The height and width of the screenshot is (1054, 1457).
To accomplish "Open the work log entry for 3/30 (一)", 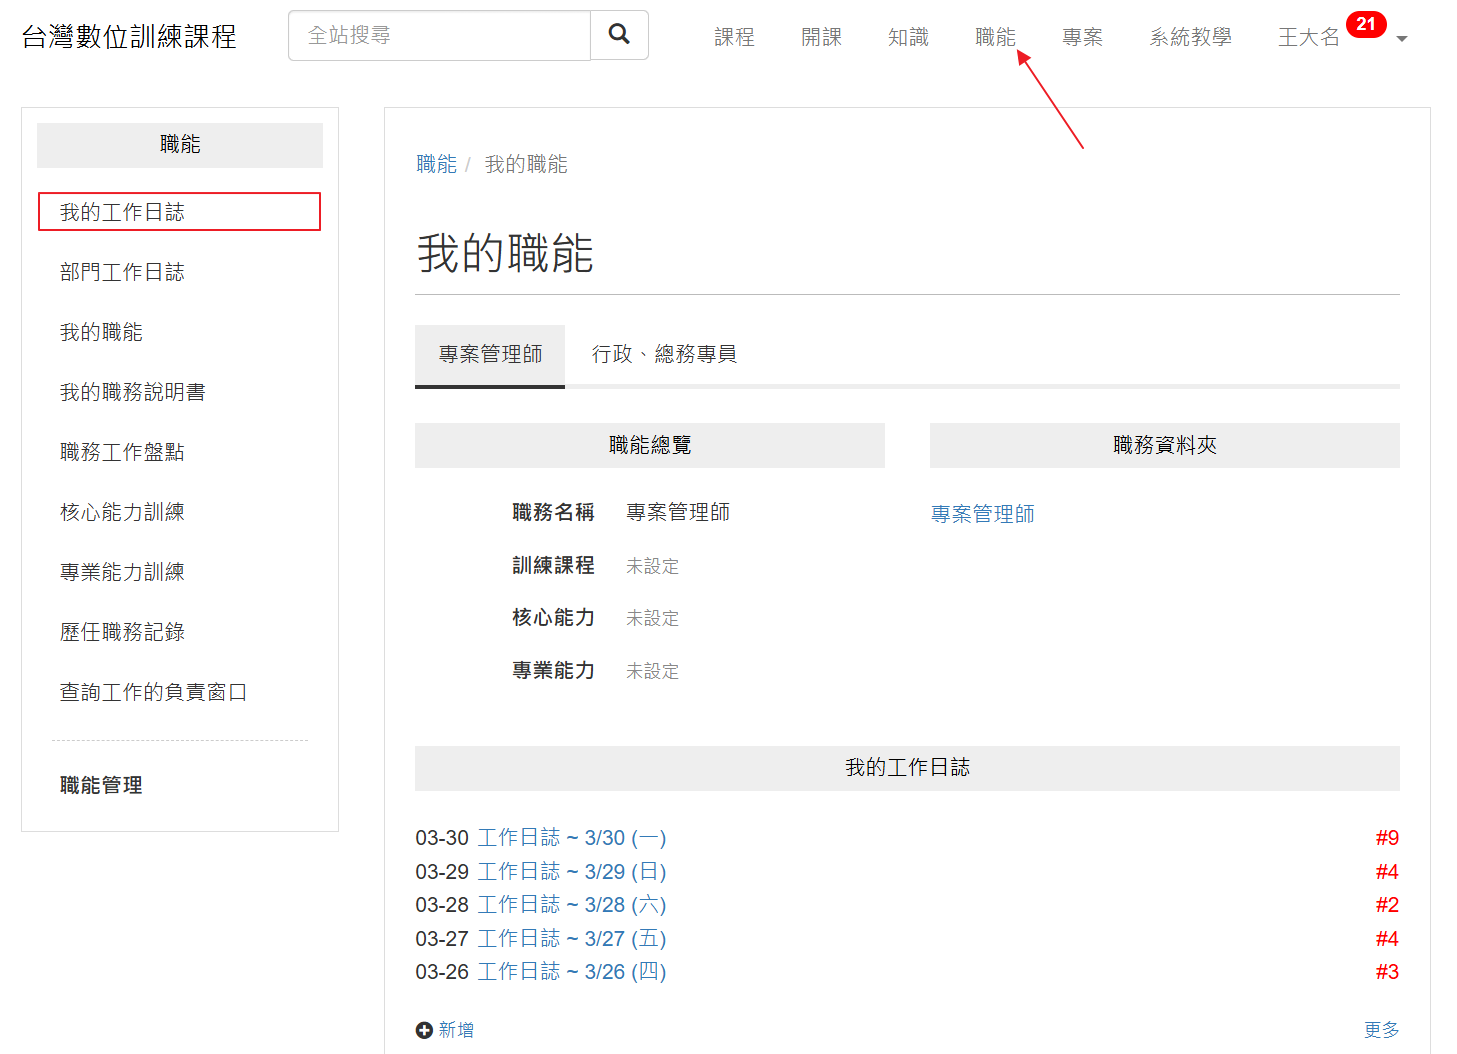I will click(571, 838).
